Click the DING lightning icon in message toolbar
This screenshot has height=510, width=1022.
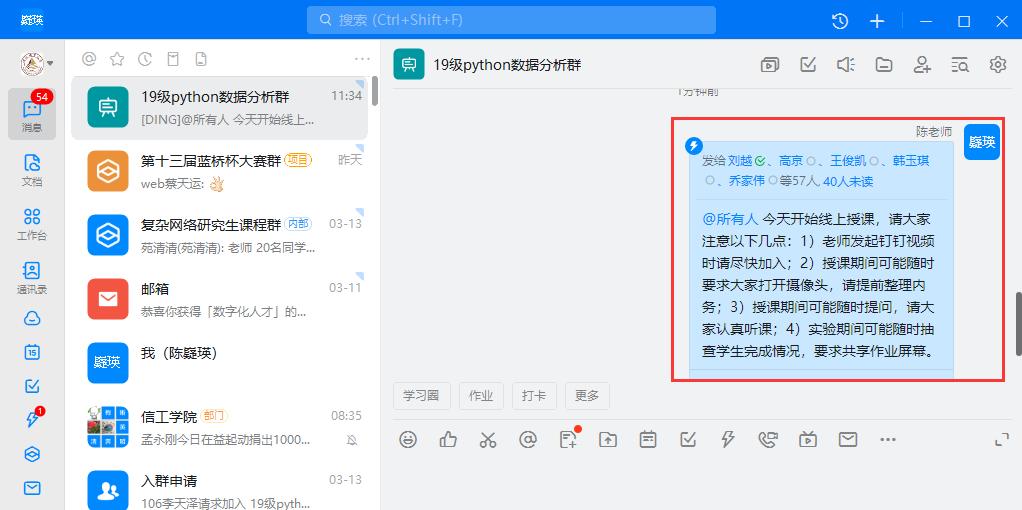coord(728,439)
